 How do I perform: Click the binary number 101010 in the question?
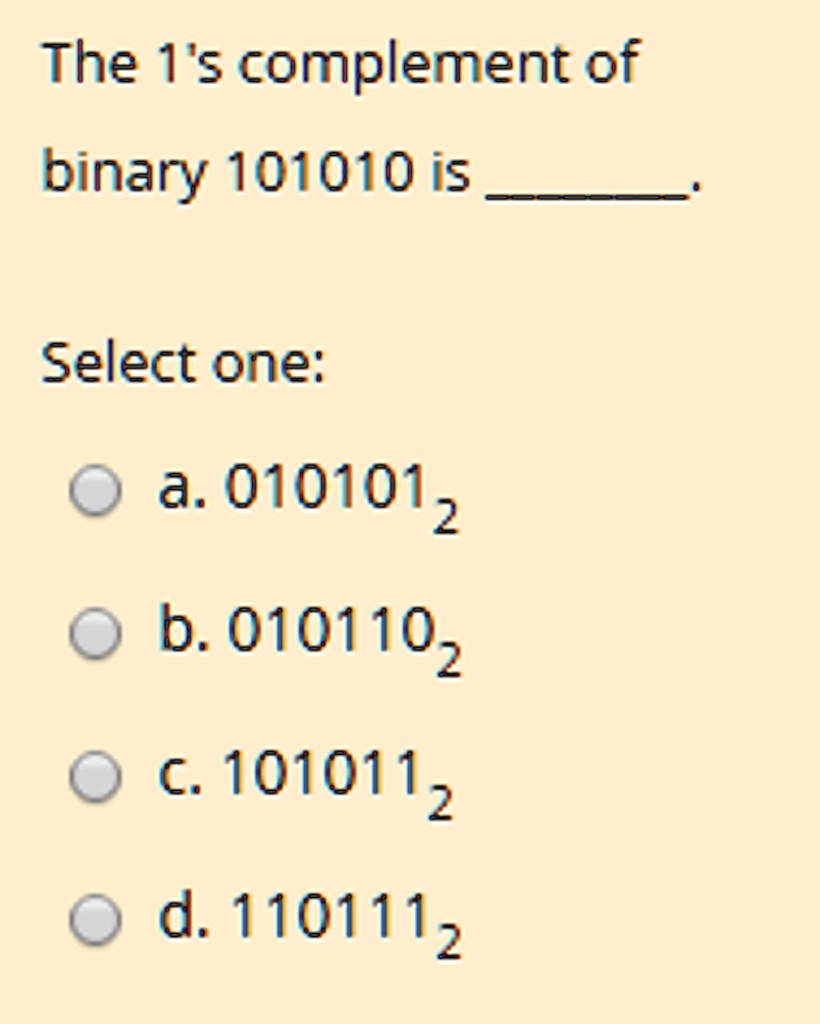(x=318, y=172)
